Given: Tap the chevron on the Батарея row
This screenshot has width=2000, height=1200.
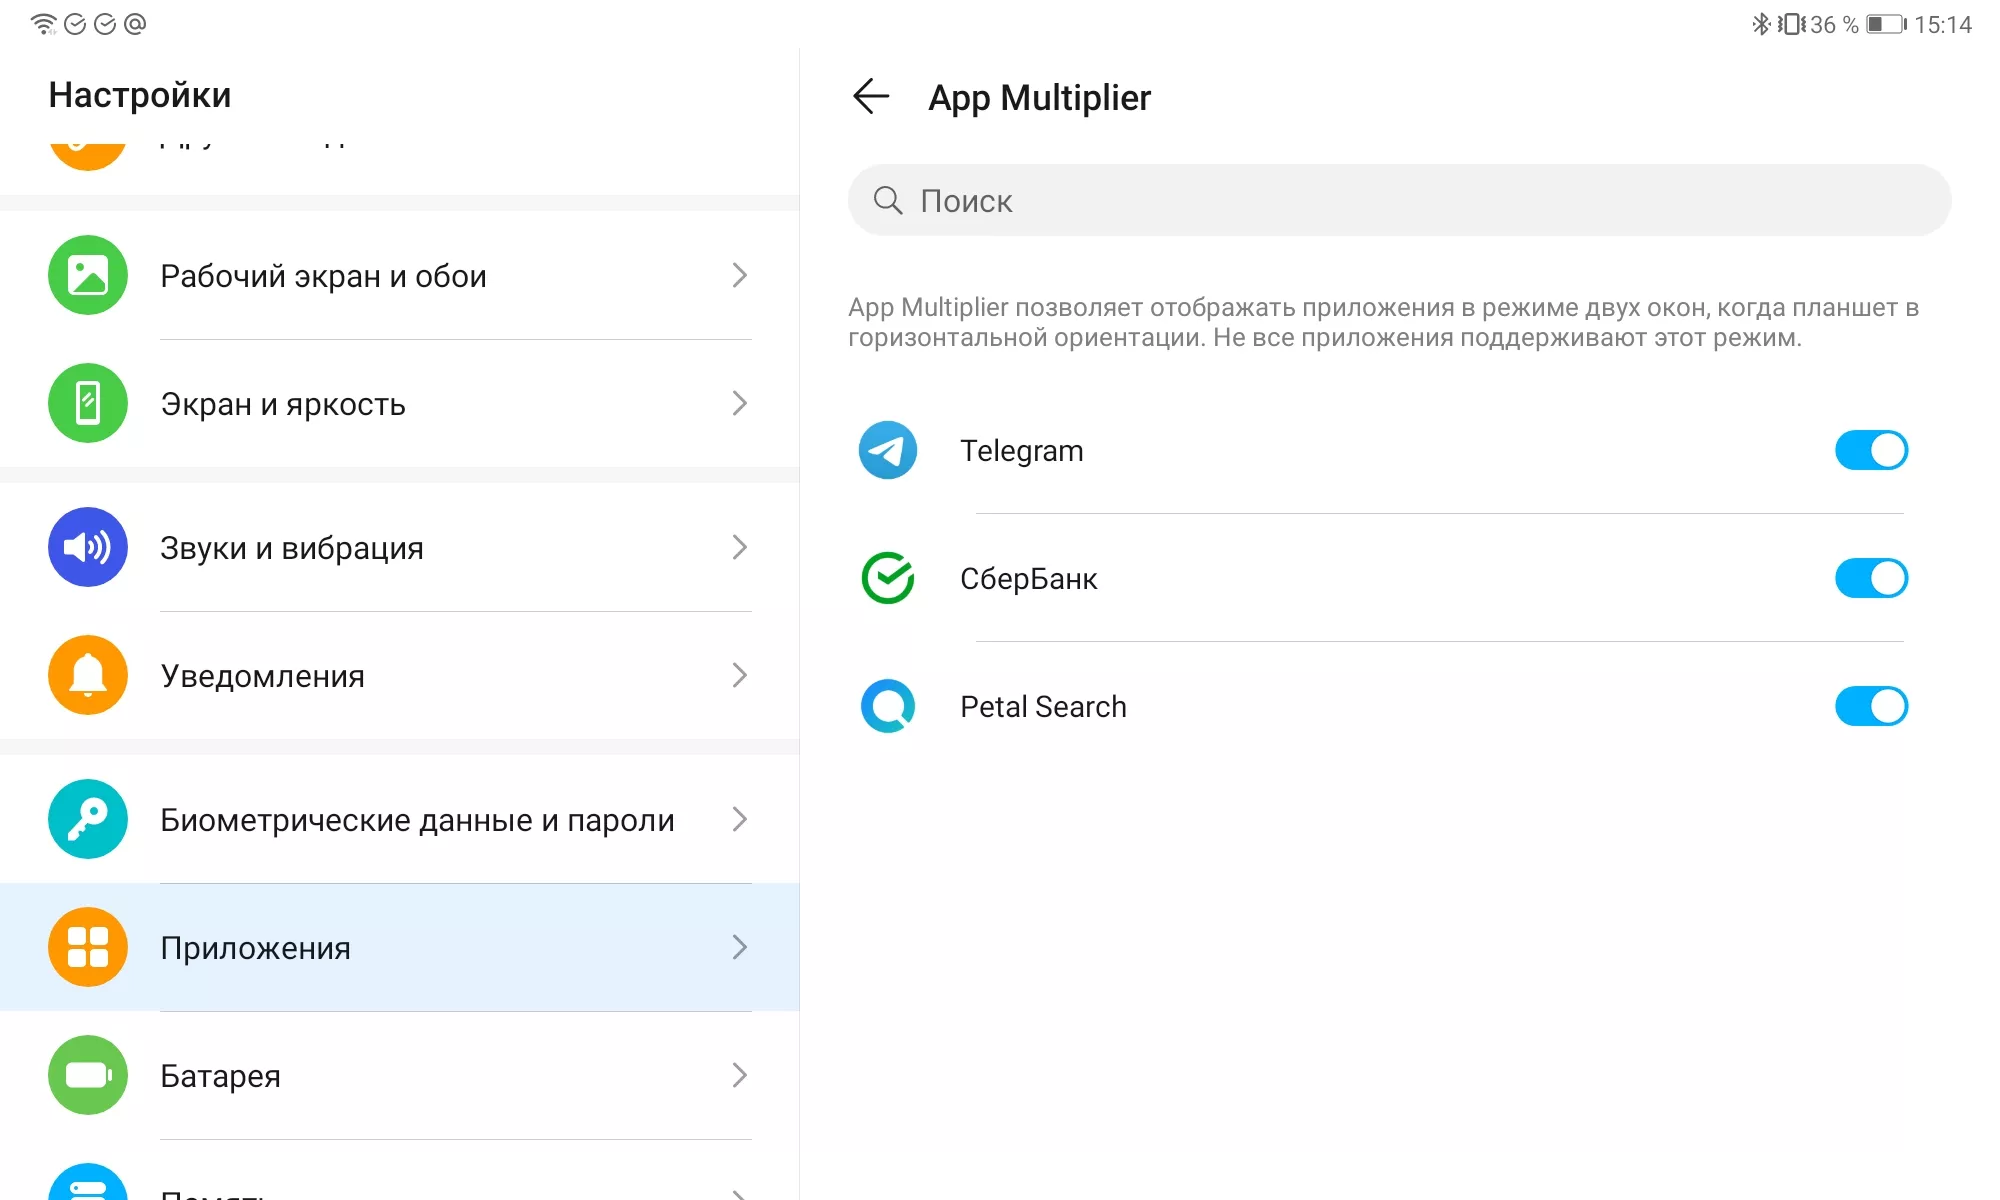Looking at the screenshot, I should (739, 1075).
